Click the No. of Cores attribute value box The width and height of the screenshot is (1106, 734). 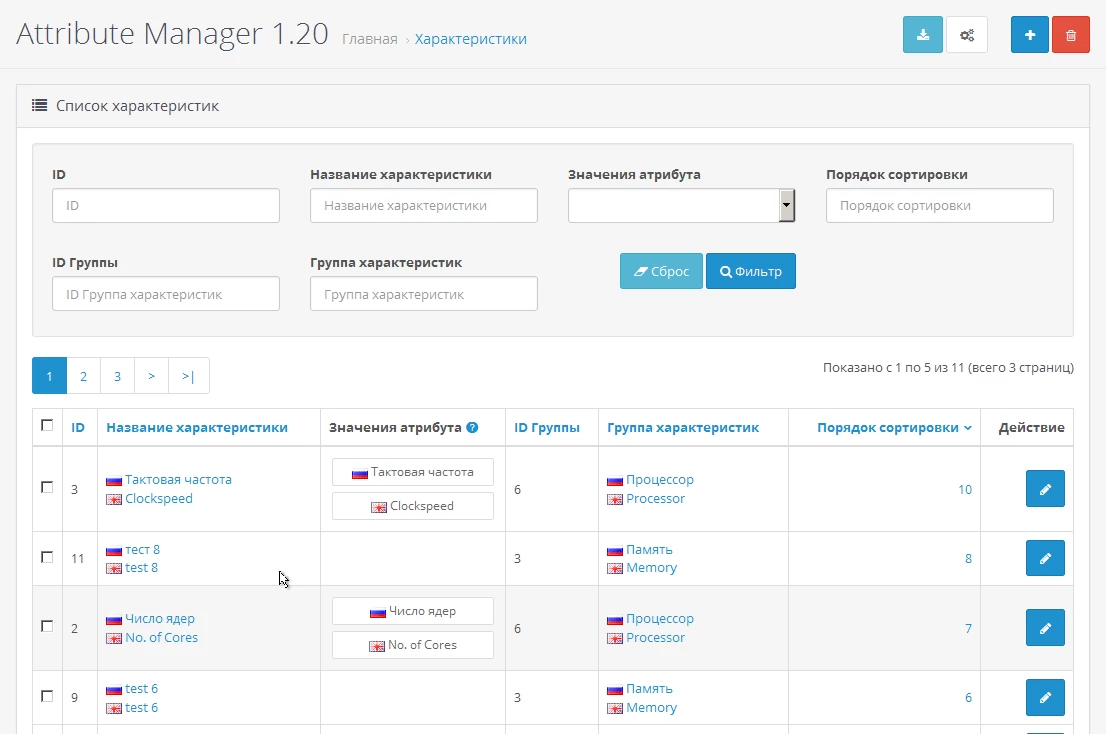[413, 644]
